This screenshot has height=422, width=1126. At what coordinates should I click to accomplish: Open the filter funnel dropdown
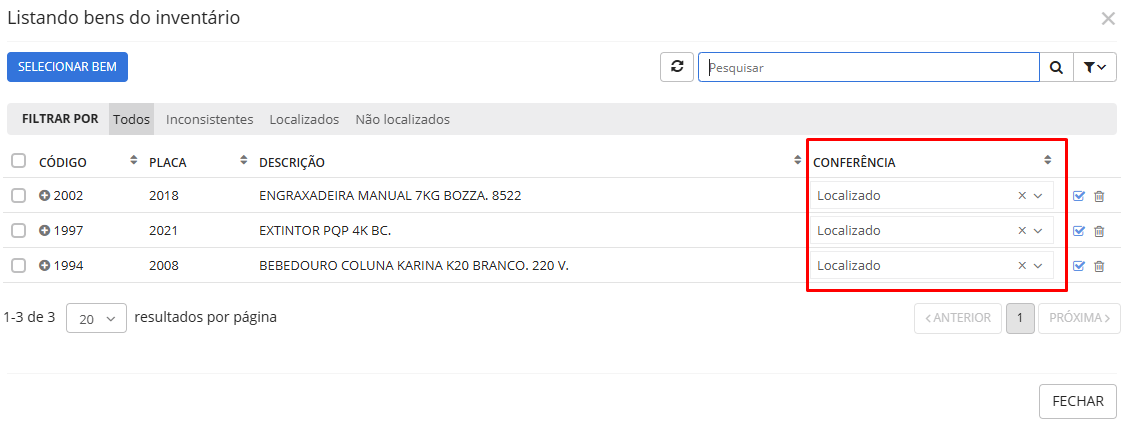(1095, 67)
